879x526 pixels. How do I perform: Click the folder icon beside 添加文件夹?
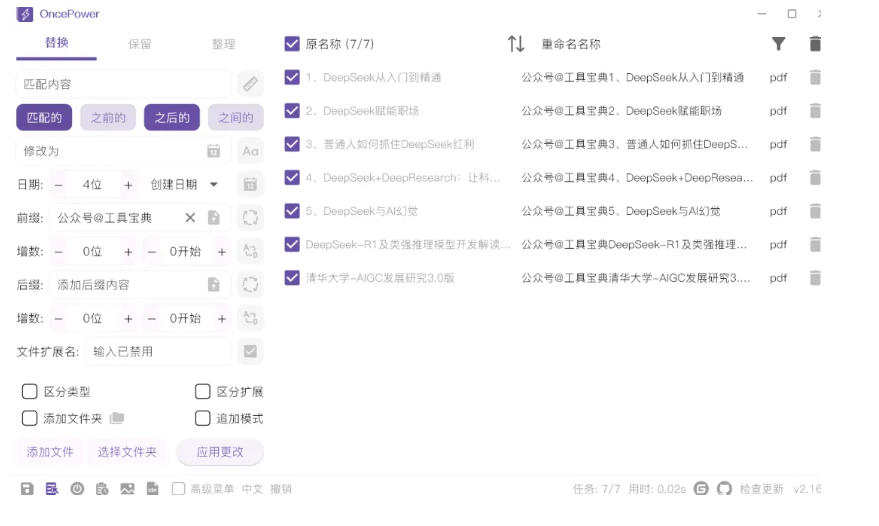click(117, 418)
